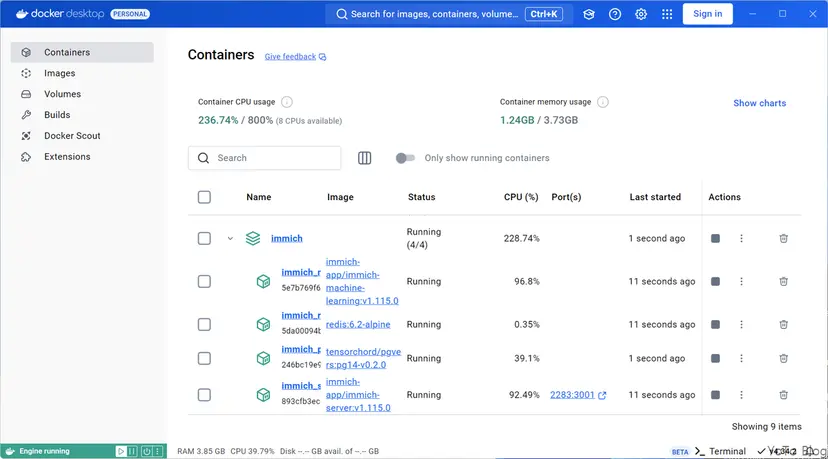Image resolution: width=828 pixels, height=459 pixels.
Task: Click the info icon beside Container CPU usage
Action: pos(287,102)
